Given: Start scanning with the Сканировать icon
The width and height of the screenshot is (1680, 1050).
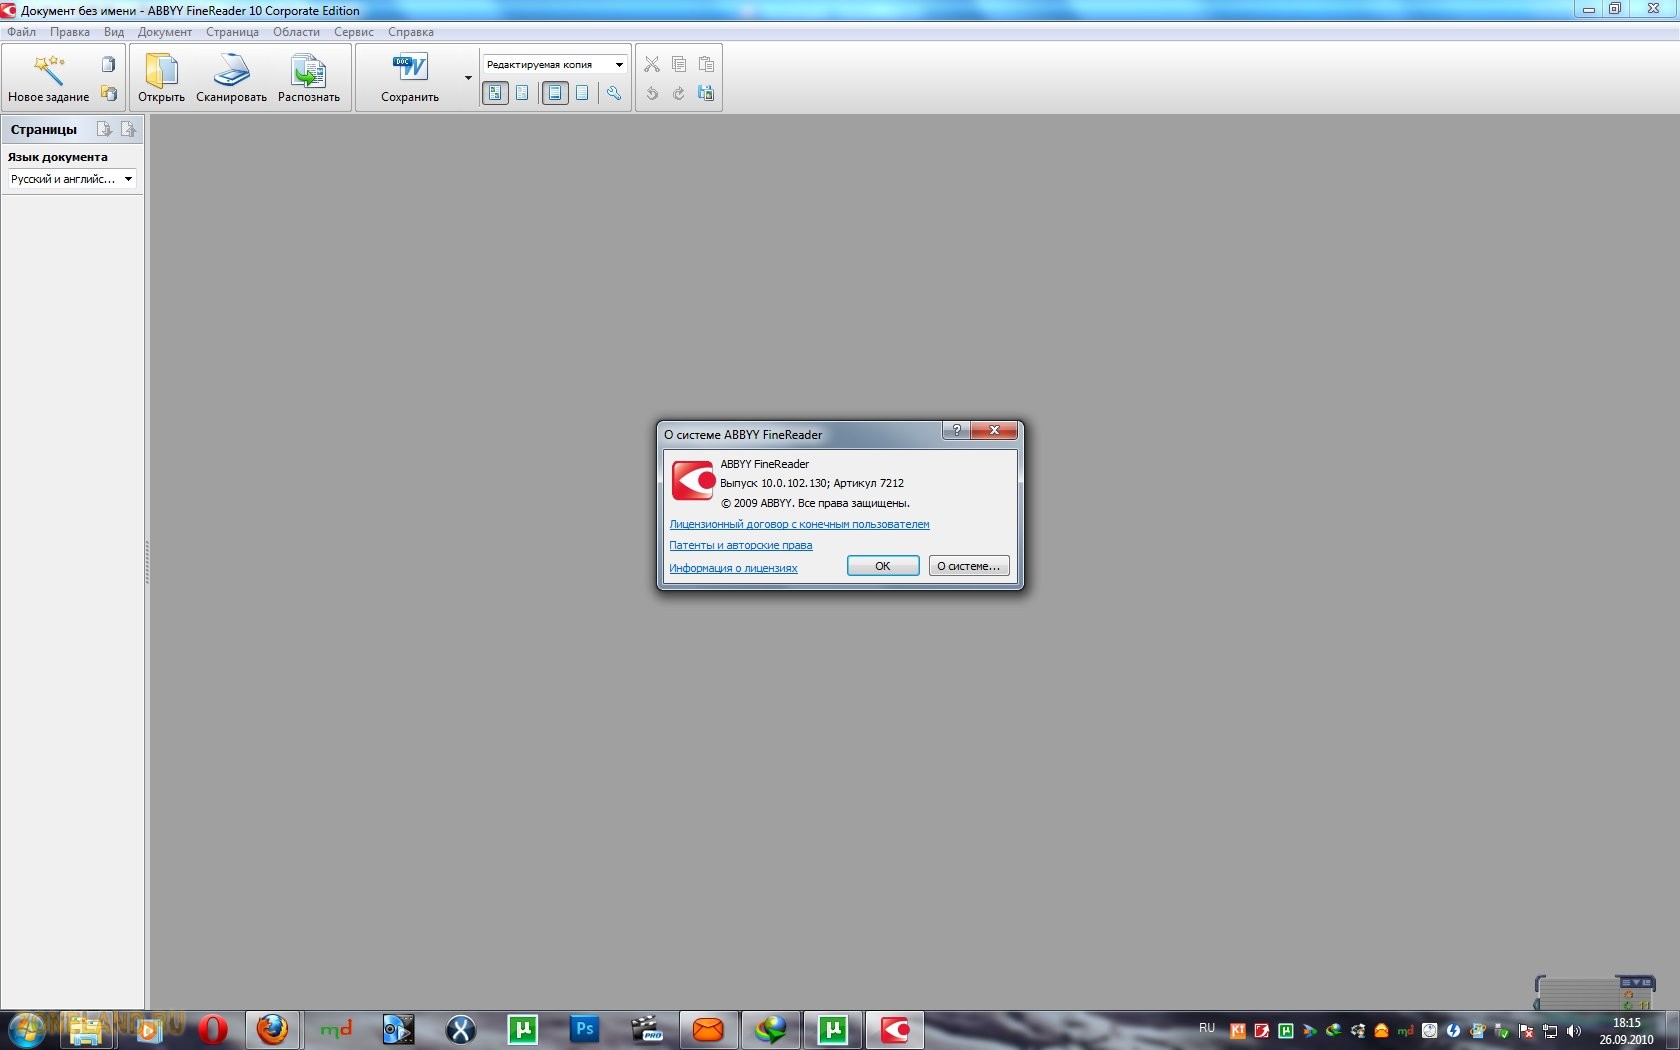Looking at the screenshot, I should (x=231, y=70).
